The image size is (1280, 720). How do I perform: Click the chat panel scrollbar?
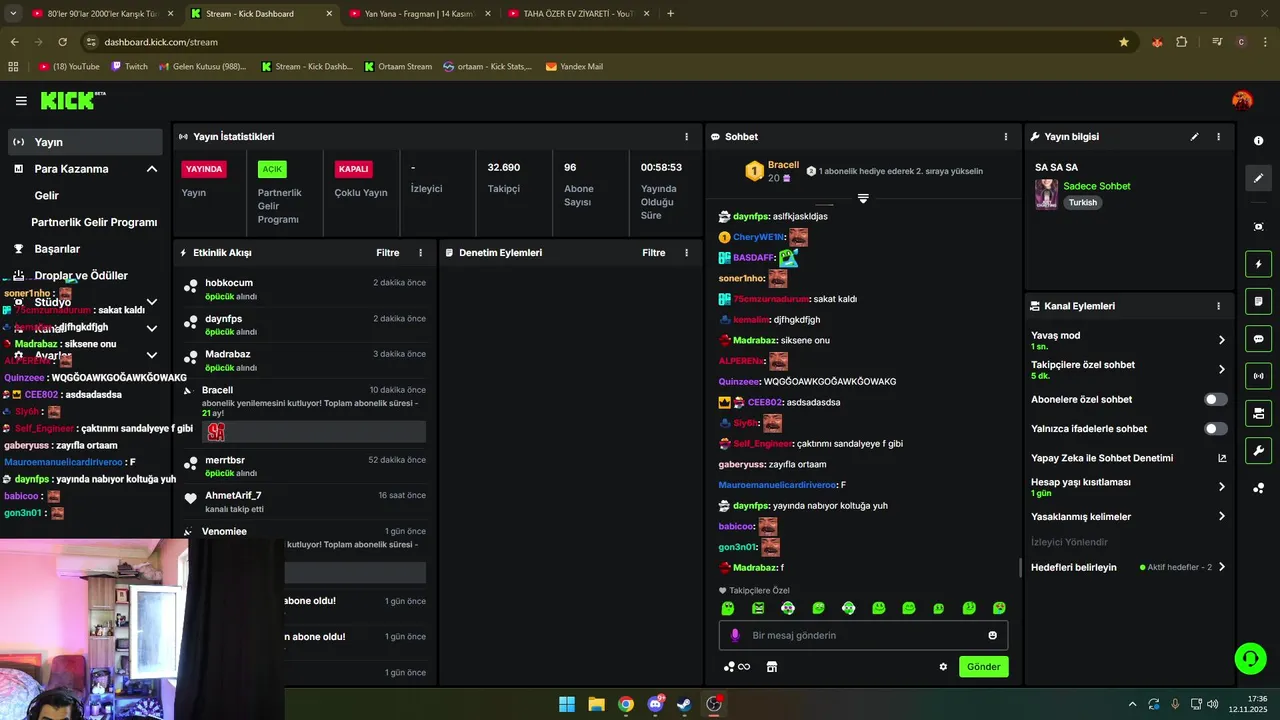pyautogui.click(x=1020, y=567)
